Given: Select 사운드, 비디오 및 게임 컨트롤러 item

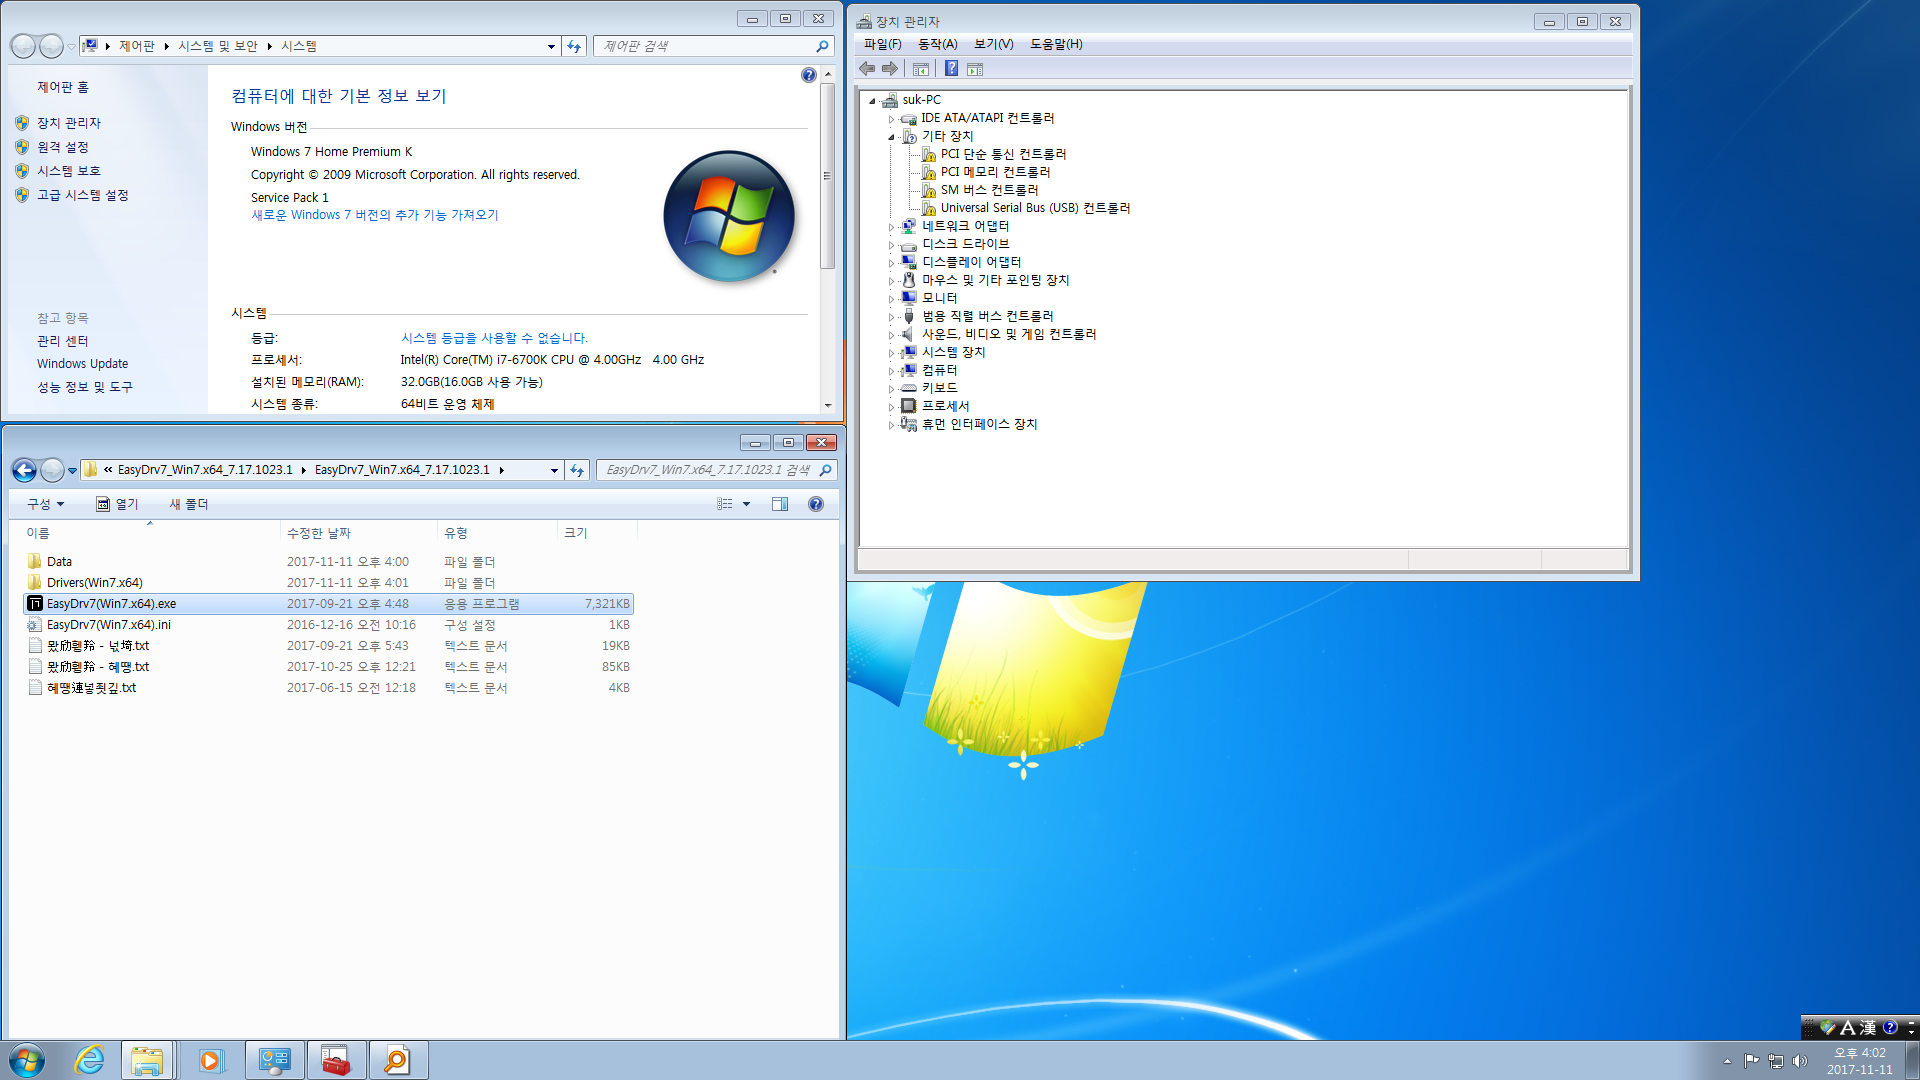Looking at the screenshot, I should (x=1009, y=334).
